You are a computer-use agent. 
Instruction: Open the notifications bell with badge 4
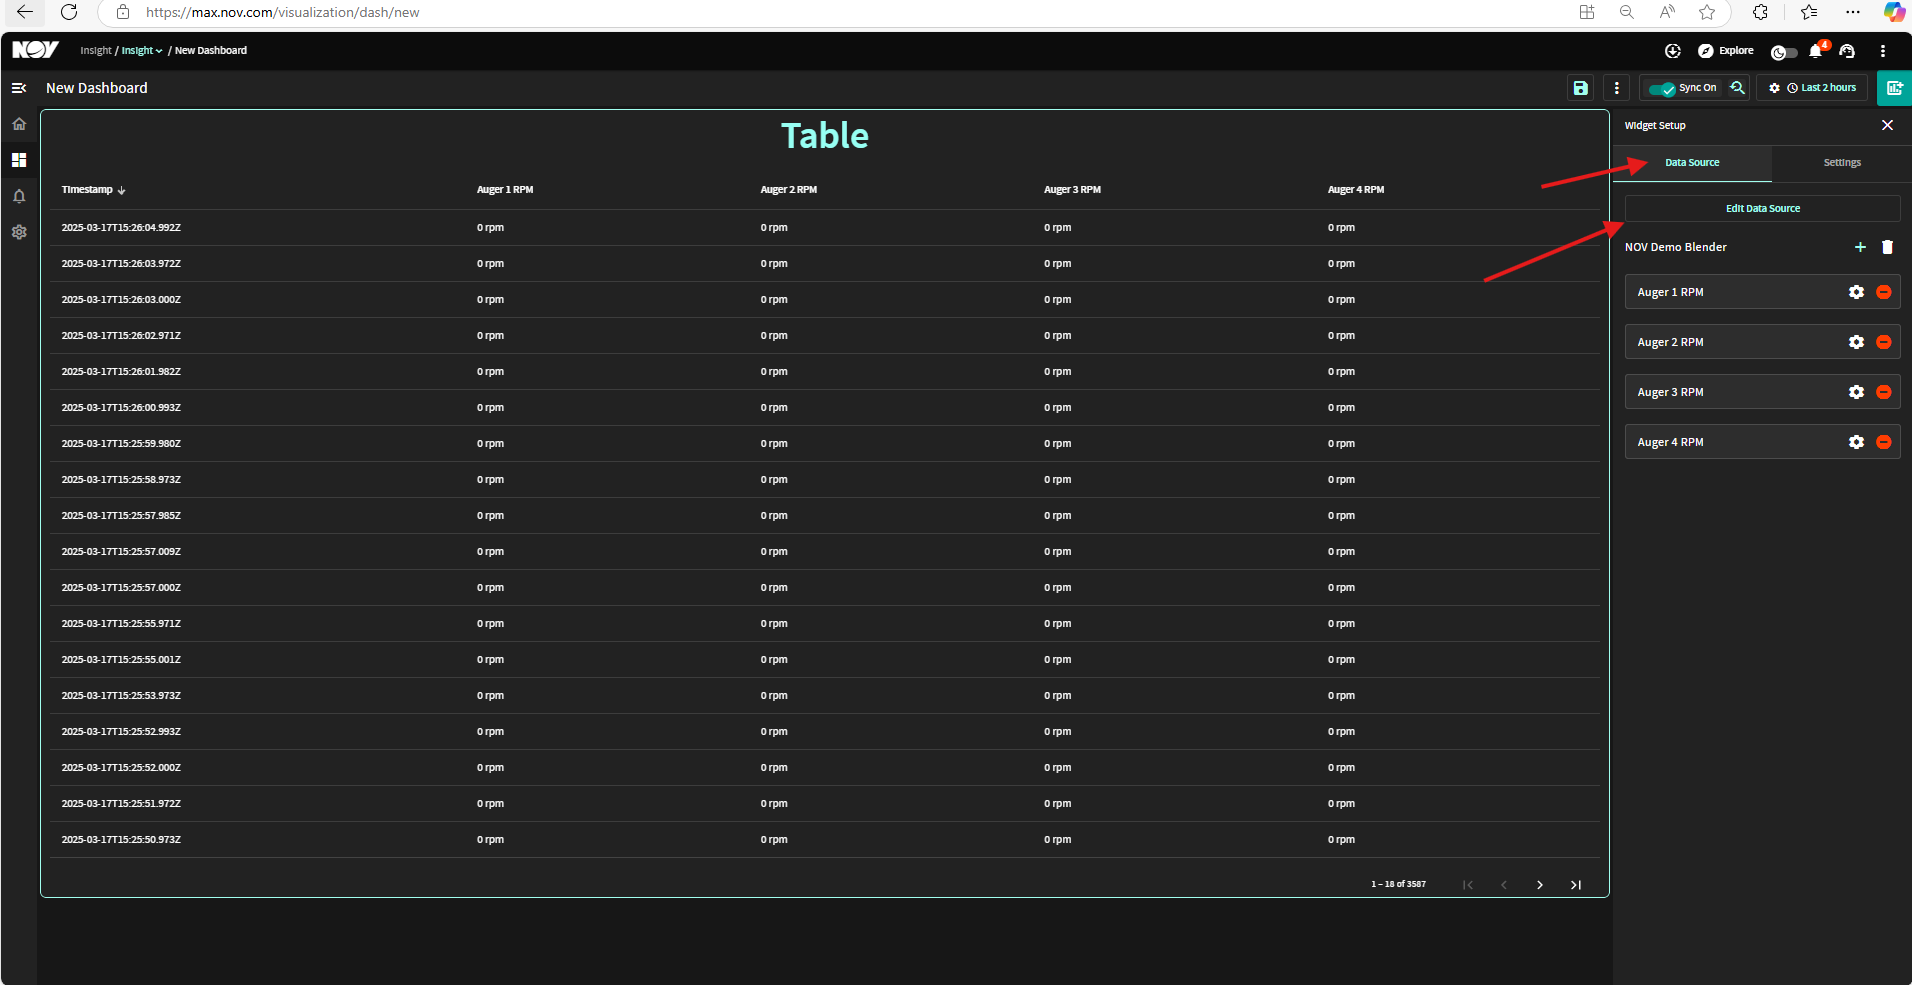tap(1817, 51)
